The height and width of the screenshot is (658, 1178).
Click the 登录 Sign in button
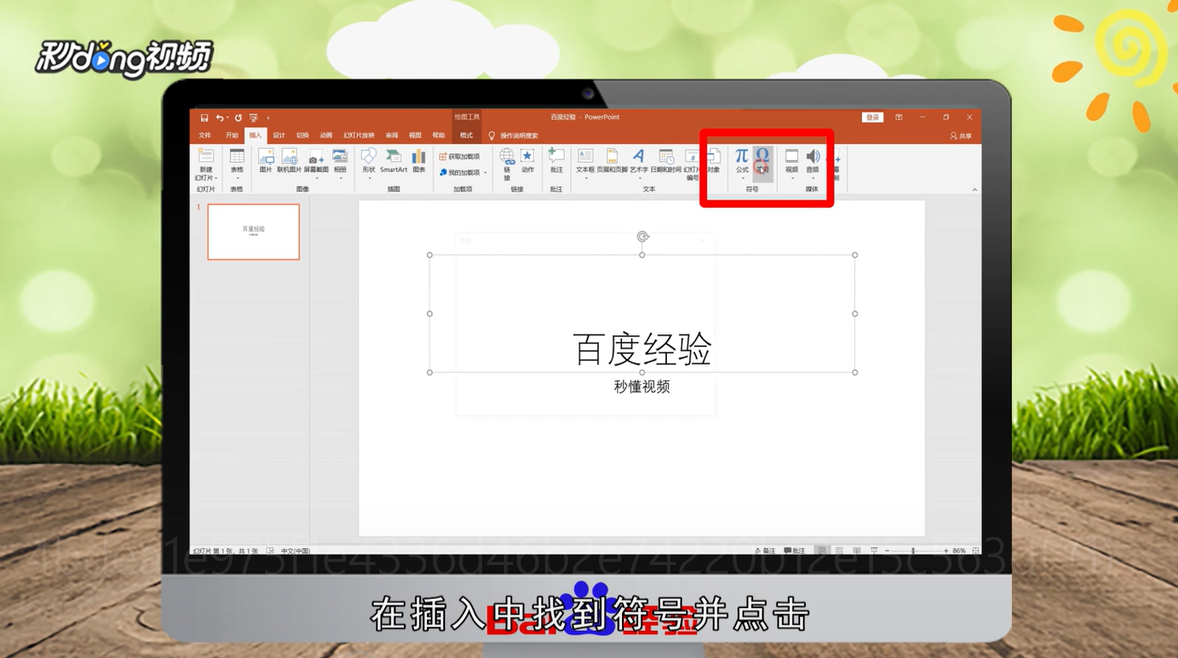tap(872, 117)
